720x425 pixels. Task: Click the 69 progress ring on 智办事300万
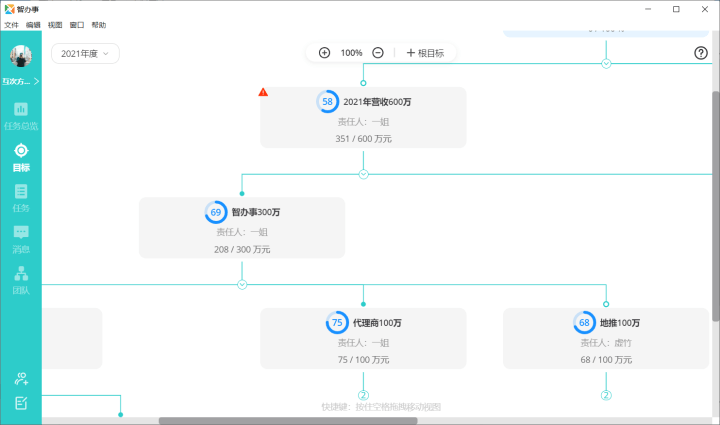click(x=216, y=212)
